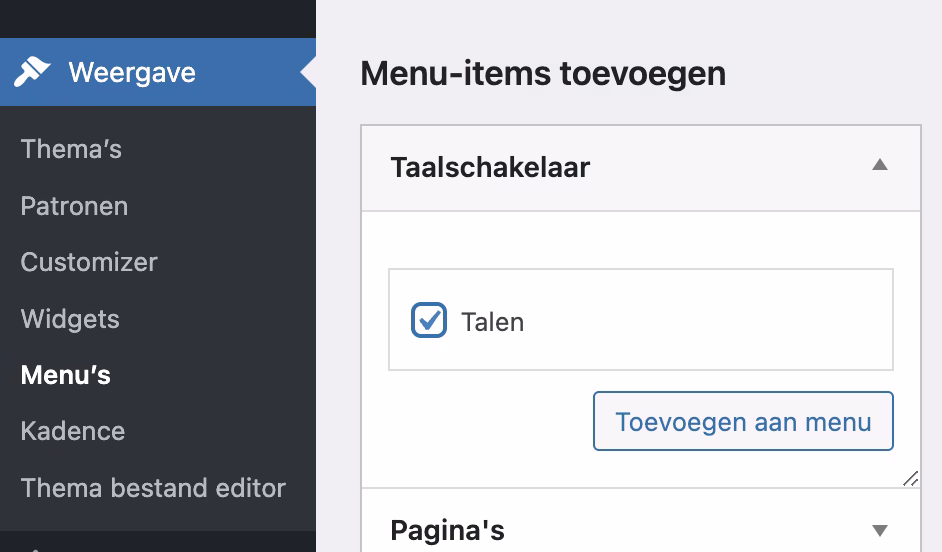This screenshot has height=552, width=942.
Task: Click the Taalschakelaar panel title
Action: [490, 167]
